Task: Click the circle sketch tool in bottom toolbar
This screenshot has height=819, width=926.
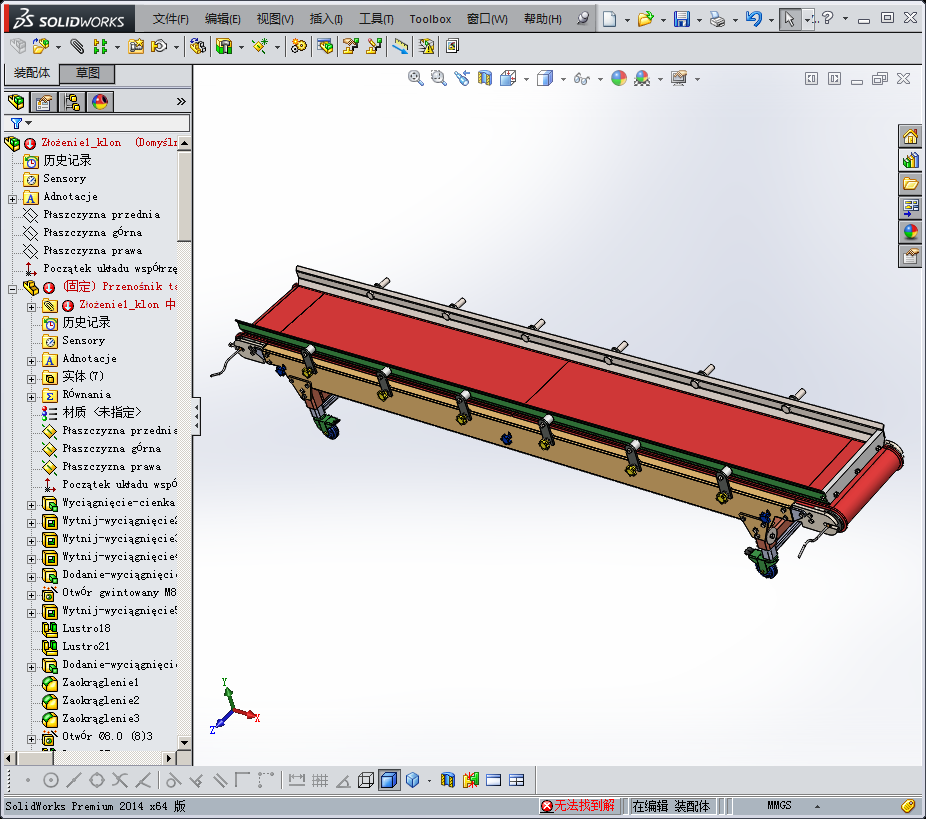Action: [x=51, y=780]
